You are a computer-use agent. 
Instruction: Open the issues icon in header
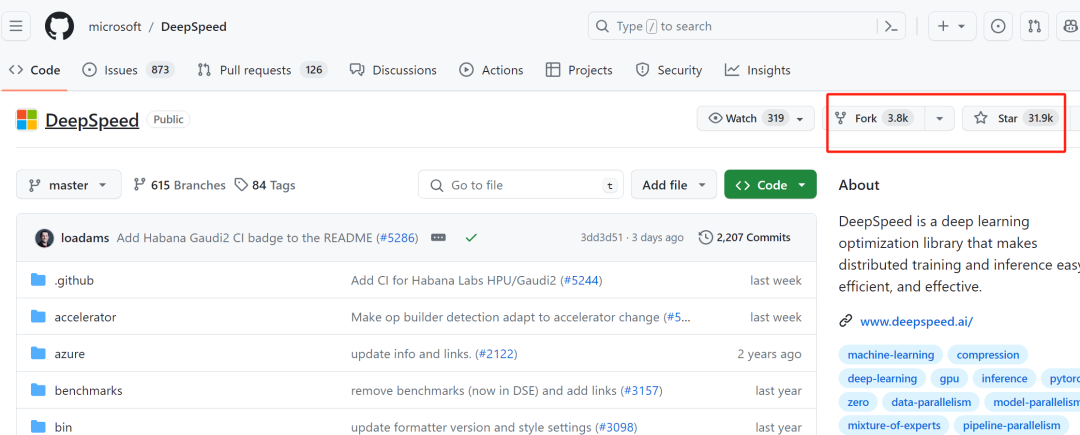[x=998, y=26]
